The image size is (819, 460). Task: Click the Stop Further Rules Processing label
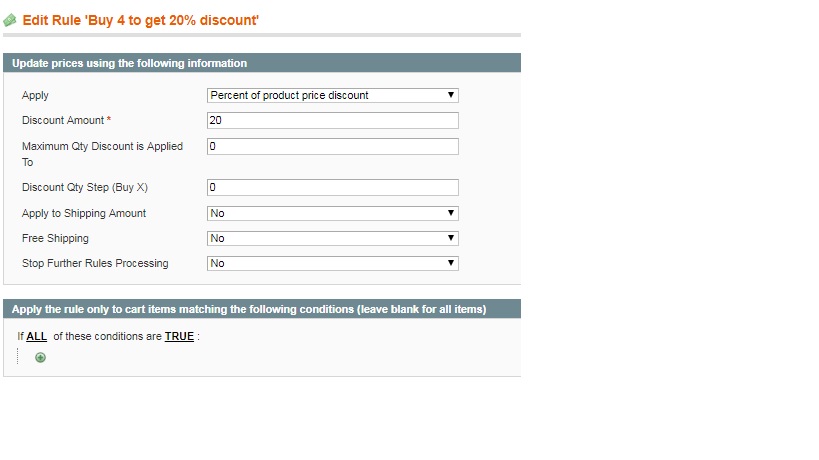click(x=95, y=264)
